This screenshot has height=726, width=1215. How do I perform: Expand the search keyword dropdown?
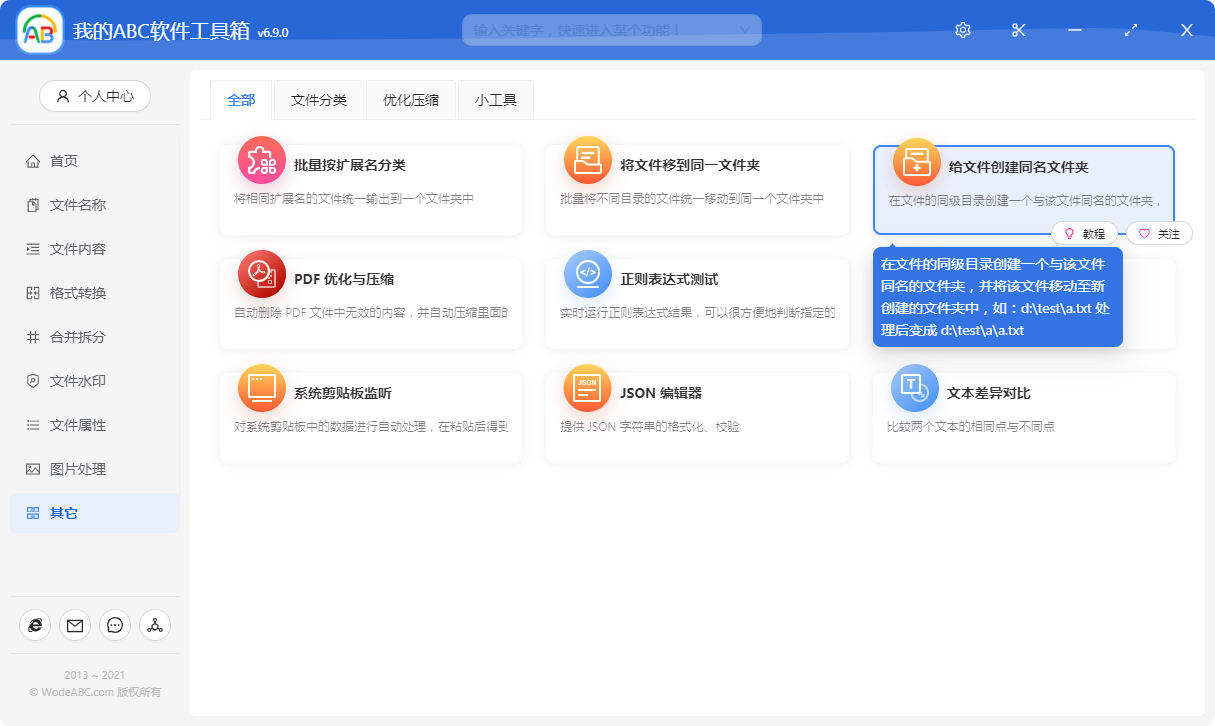744,30
